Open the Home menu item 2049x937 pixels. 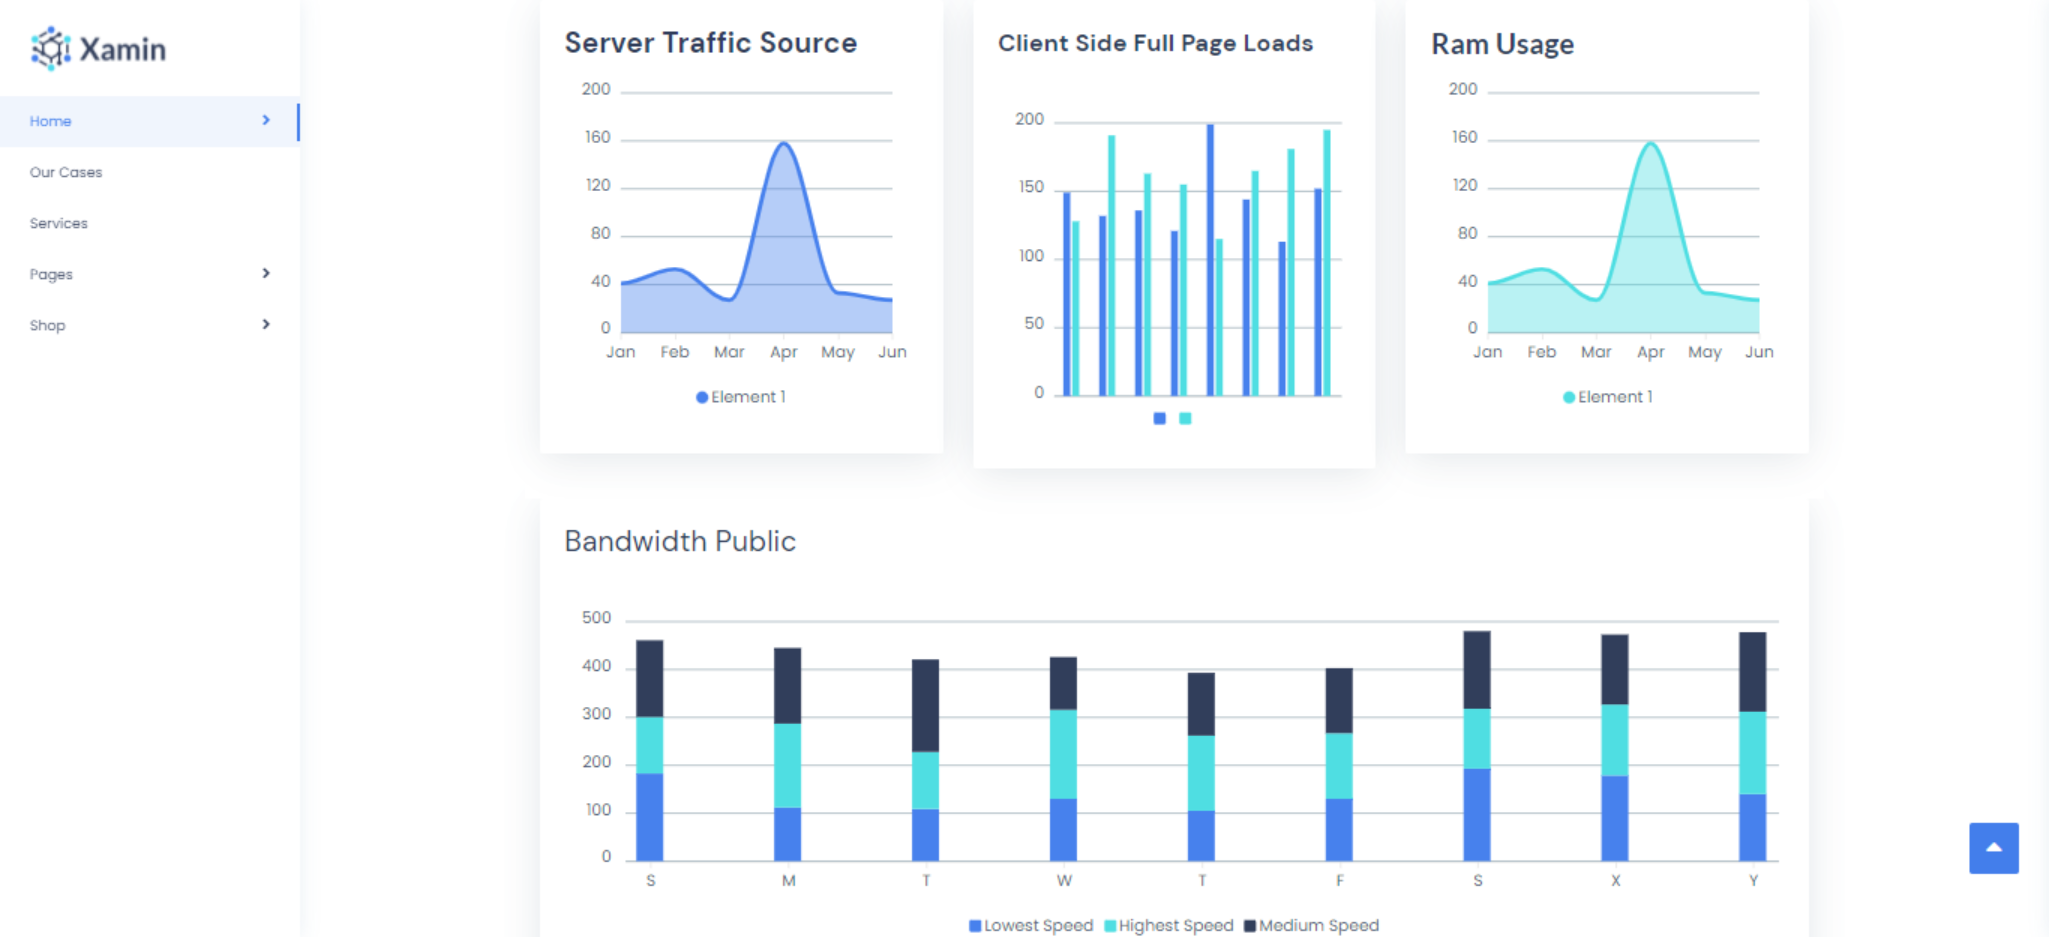[149, 121]
